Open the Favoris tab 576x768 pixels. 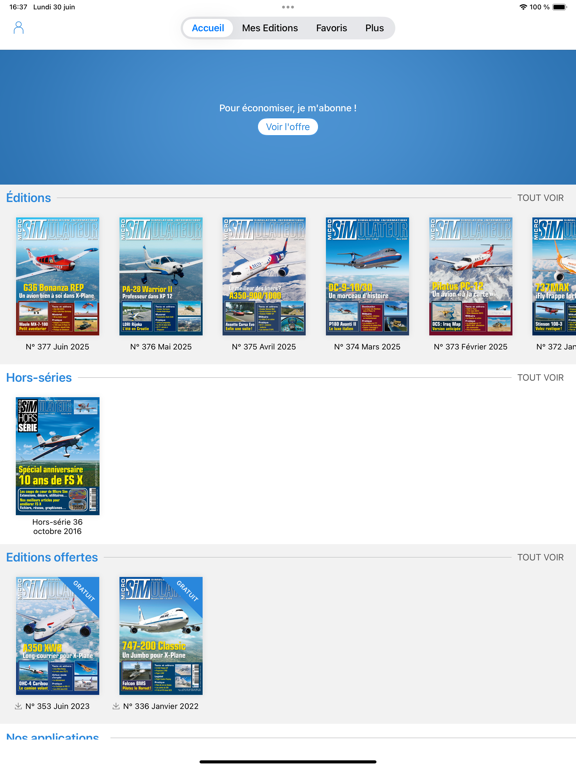[332, 28]
